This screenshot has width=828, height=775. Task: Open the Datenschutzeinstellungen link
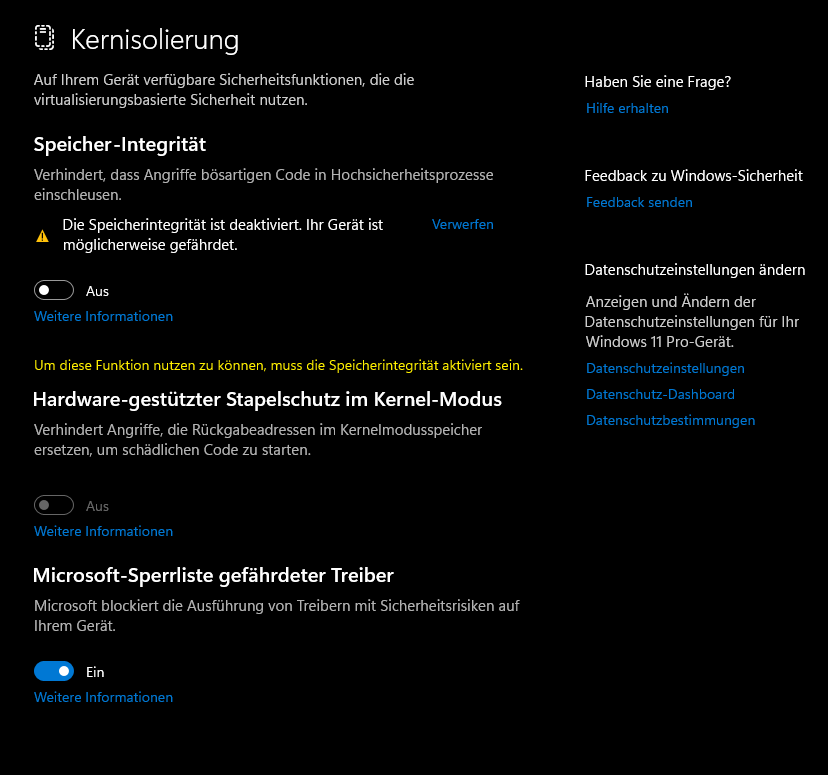tap(665, 368)
